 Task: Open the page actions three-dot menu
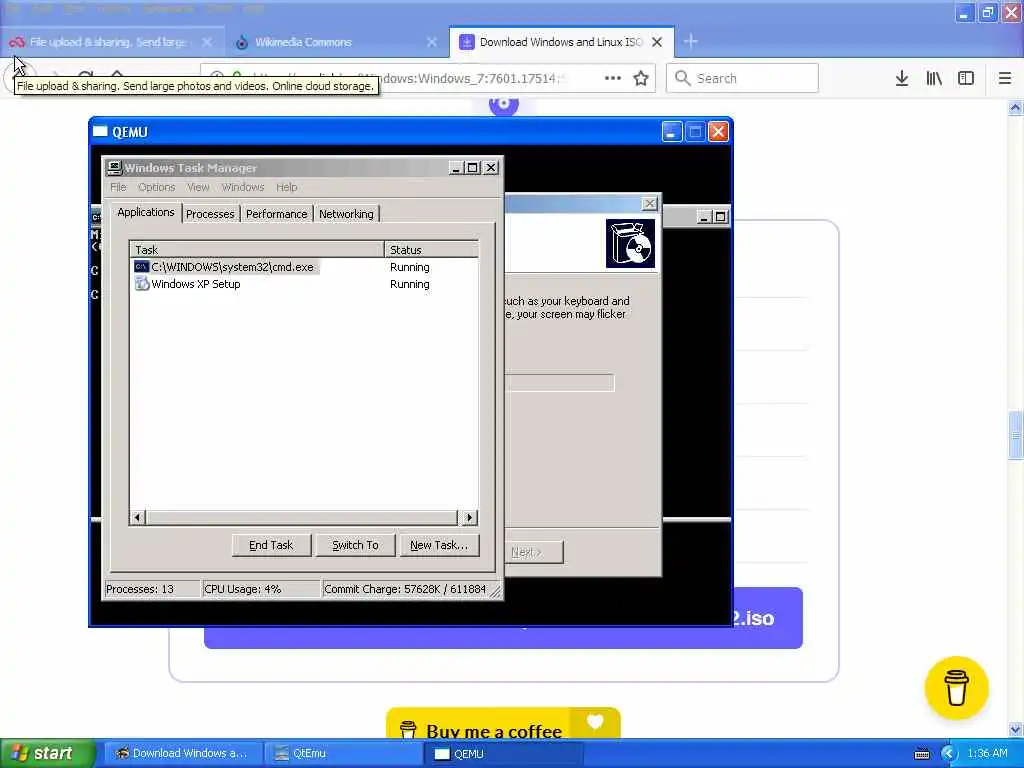(613, 78)
